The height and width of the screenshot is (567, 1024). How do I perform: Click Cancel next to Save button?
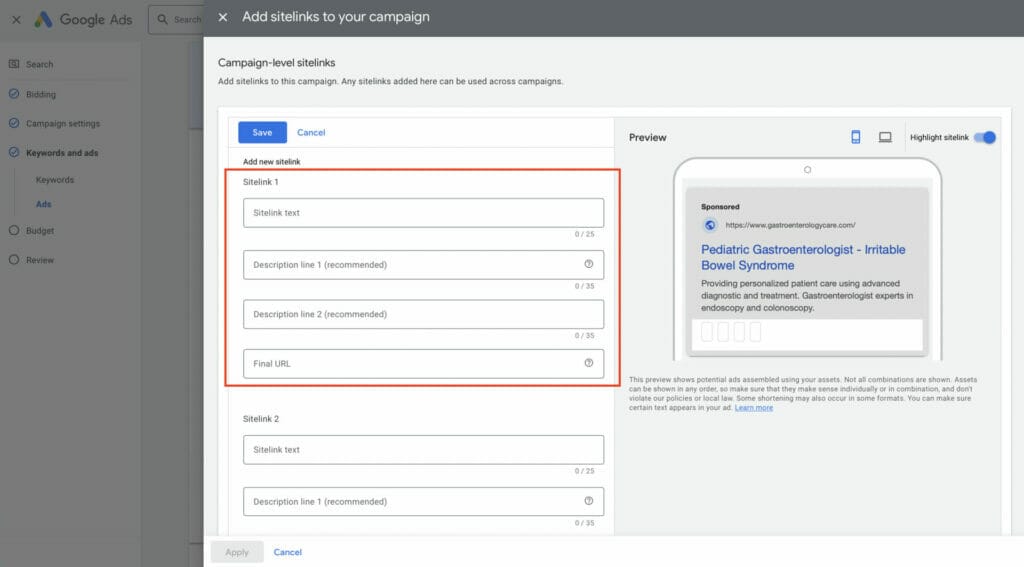(x=311, y=132)
